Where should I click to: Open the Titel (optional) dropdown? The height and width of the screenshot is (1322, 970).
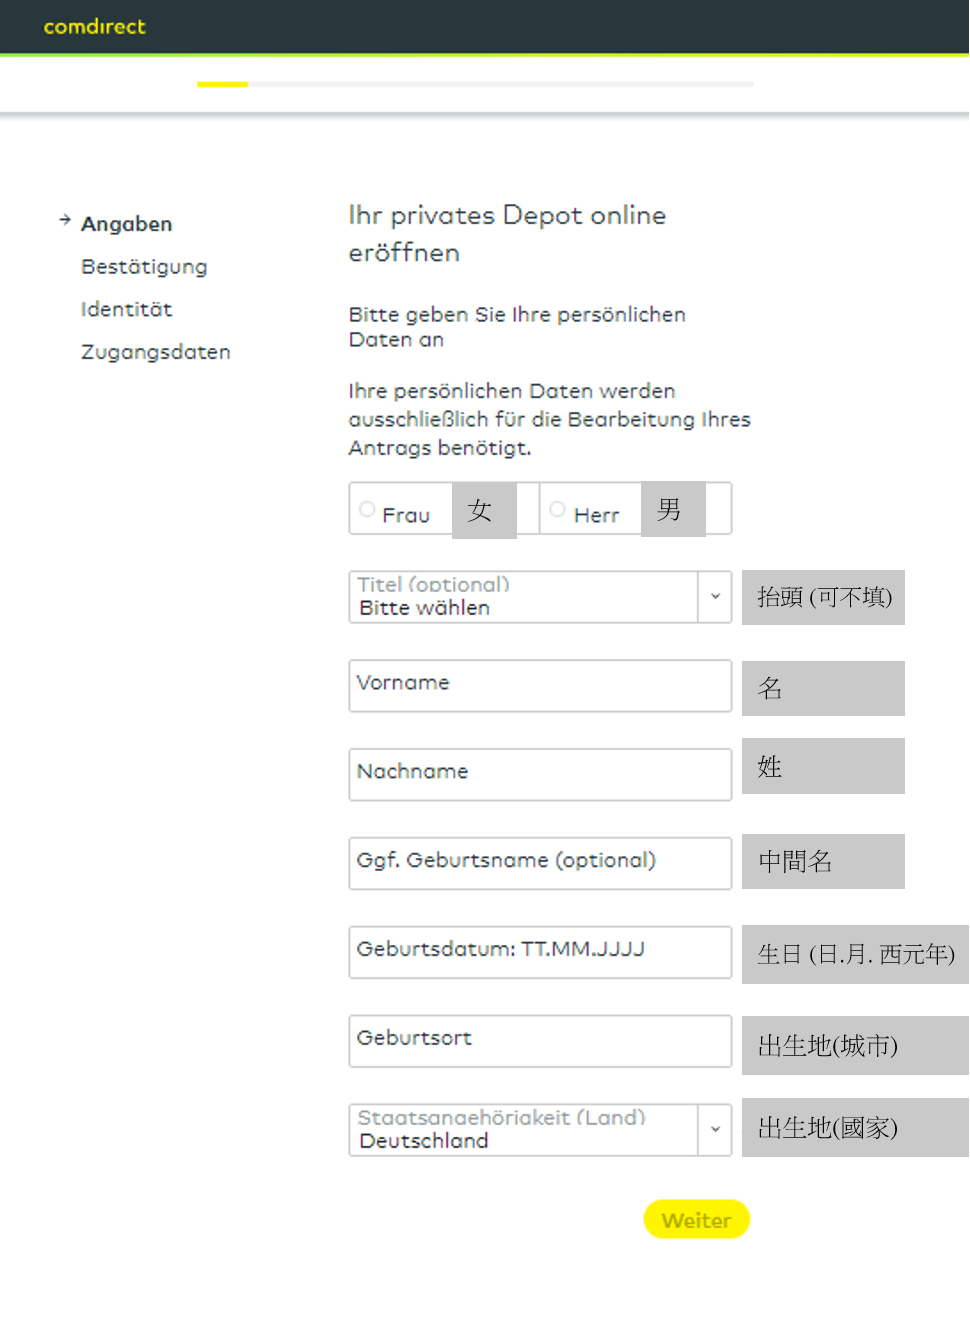tap(523, 597)
